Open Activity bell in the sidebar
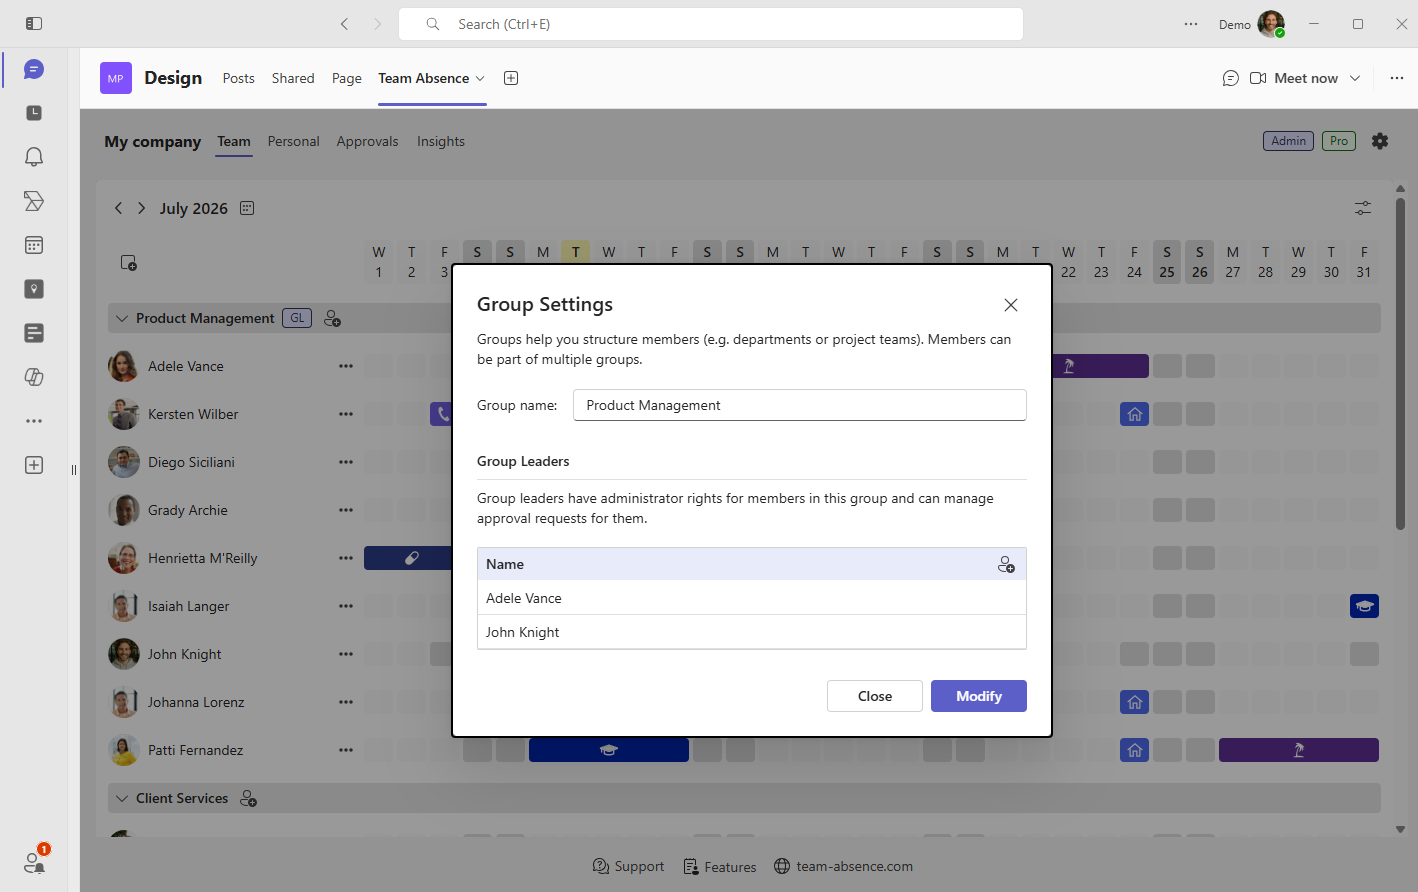 (34, 157)
